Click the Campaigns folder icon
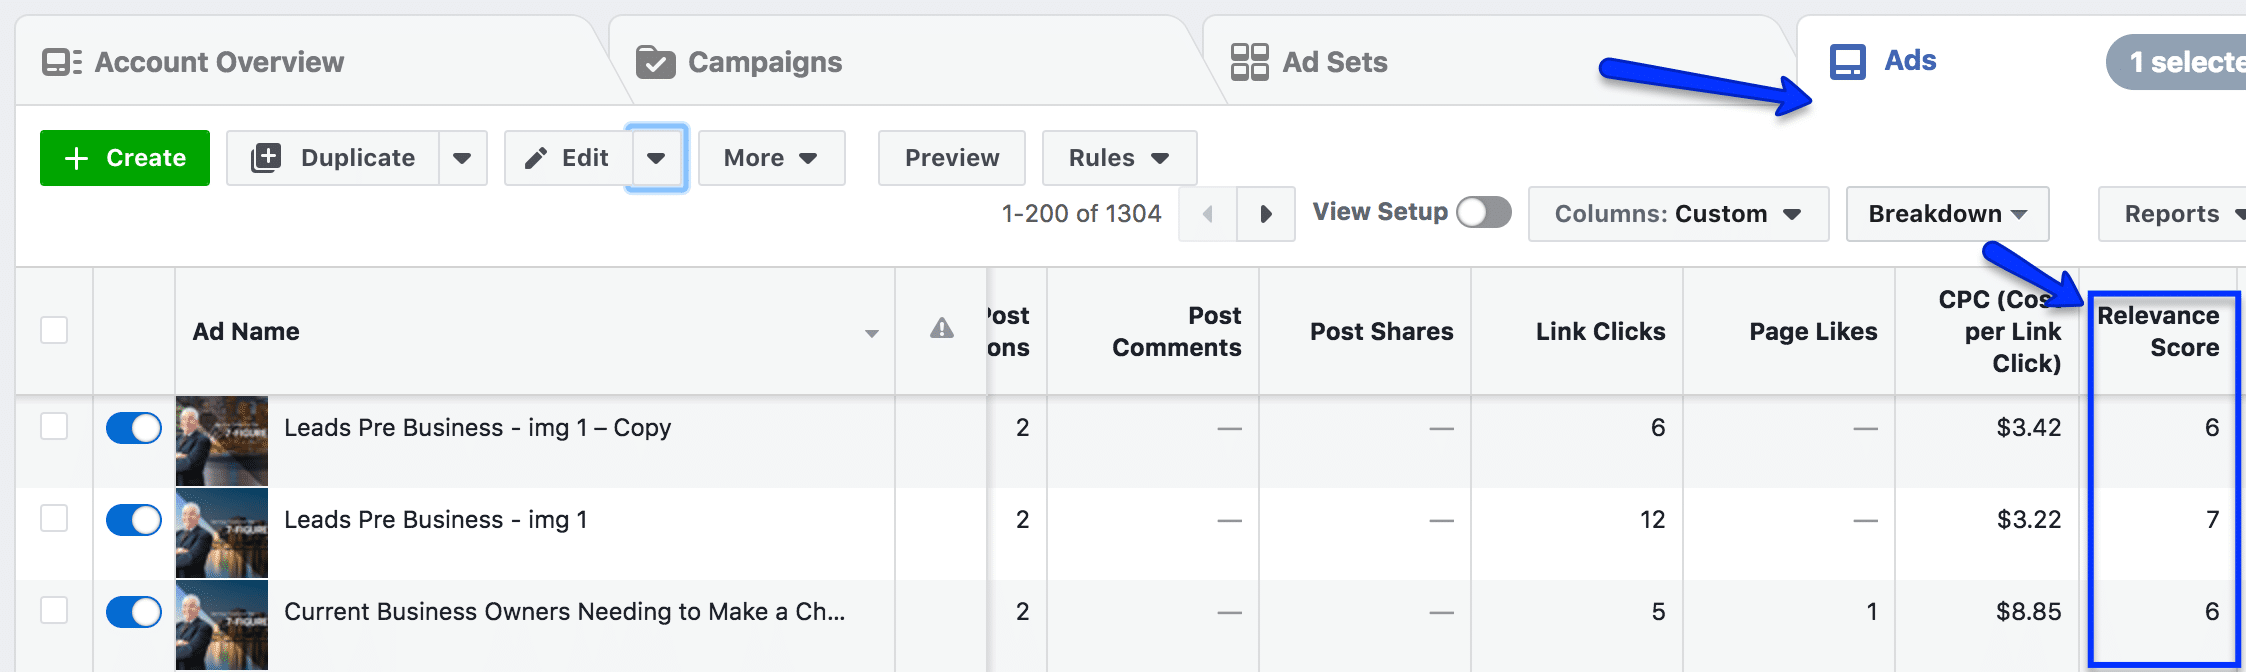Screen dimensions: 2246x672 point(656,62)
